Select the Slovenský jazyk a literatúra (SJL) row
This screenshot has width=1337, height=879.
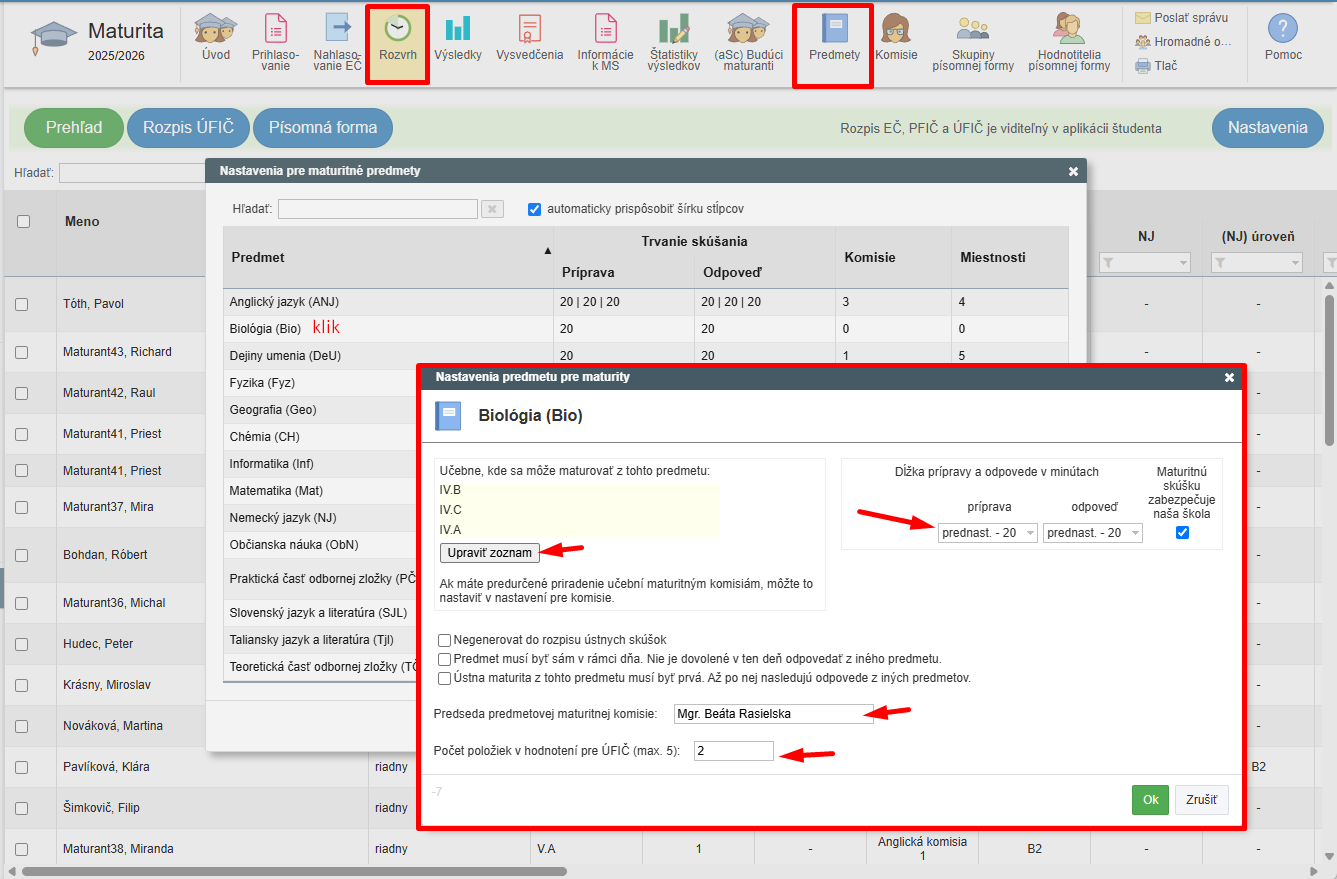(320, 612)
